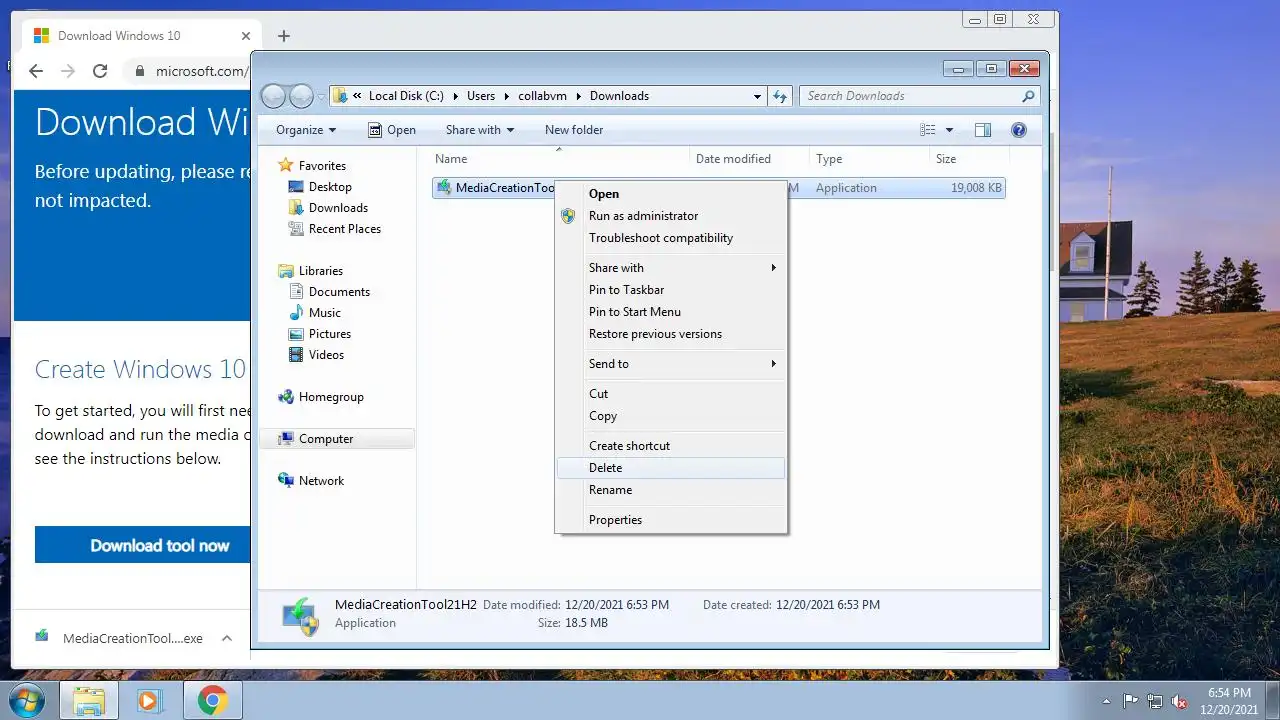Open the Share with toolbar dropdown
1280x720 pixels.
tap(479, 130)
